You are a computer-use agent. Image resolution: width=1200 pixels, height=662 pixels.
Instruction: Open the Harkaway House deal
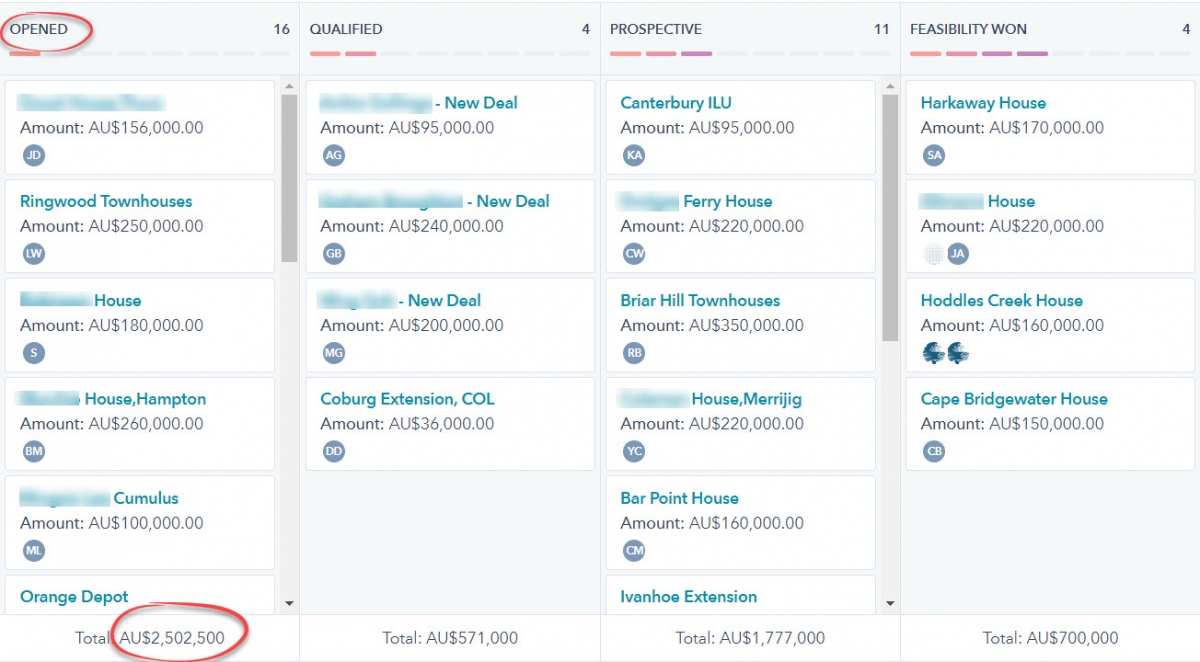(x=983, y=102)
